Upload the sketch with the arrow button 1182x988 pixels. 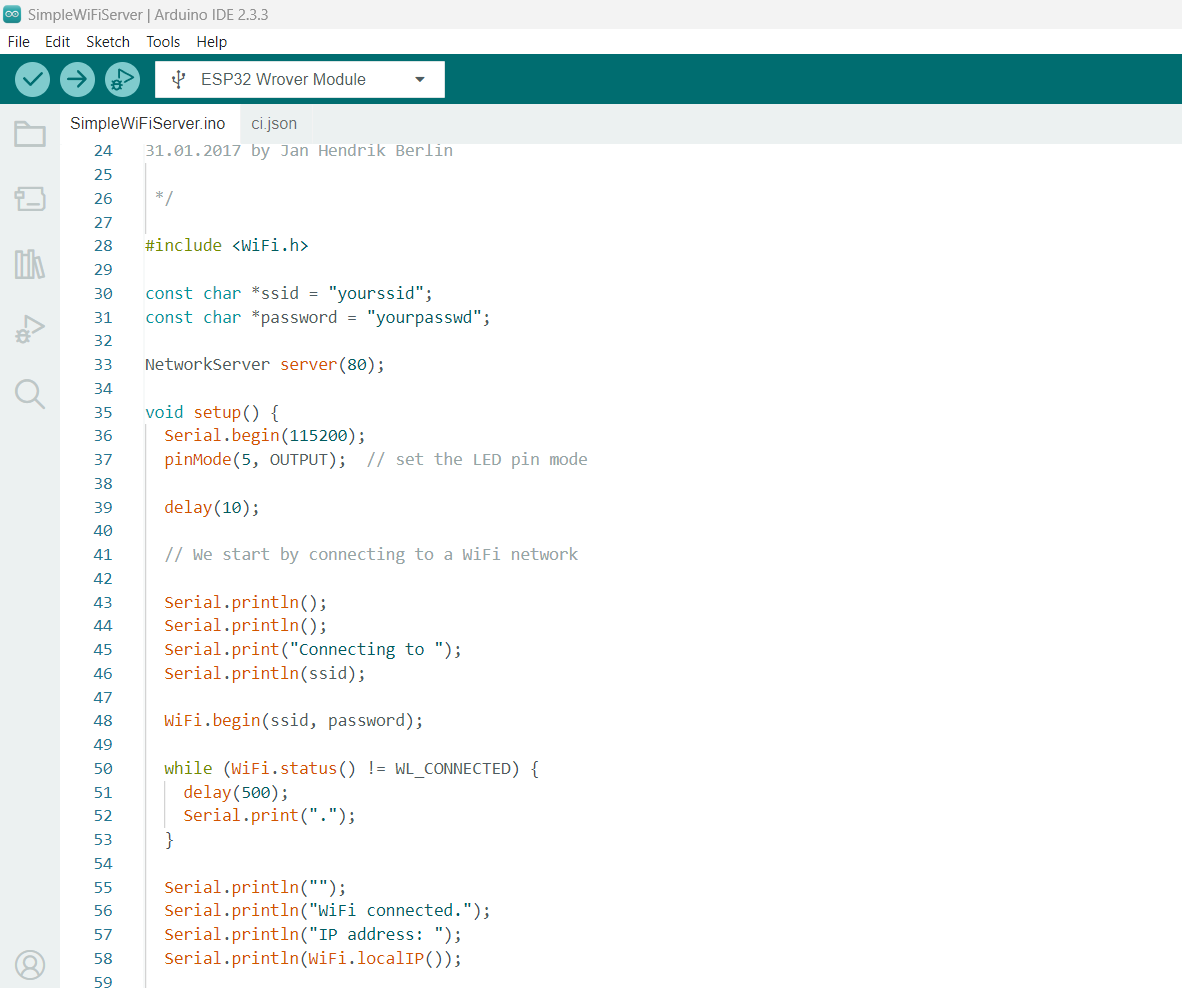tap(77, 79)
